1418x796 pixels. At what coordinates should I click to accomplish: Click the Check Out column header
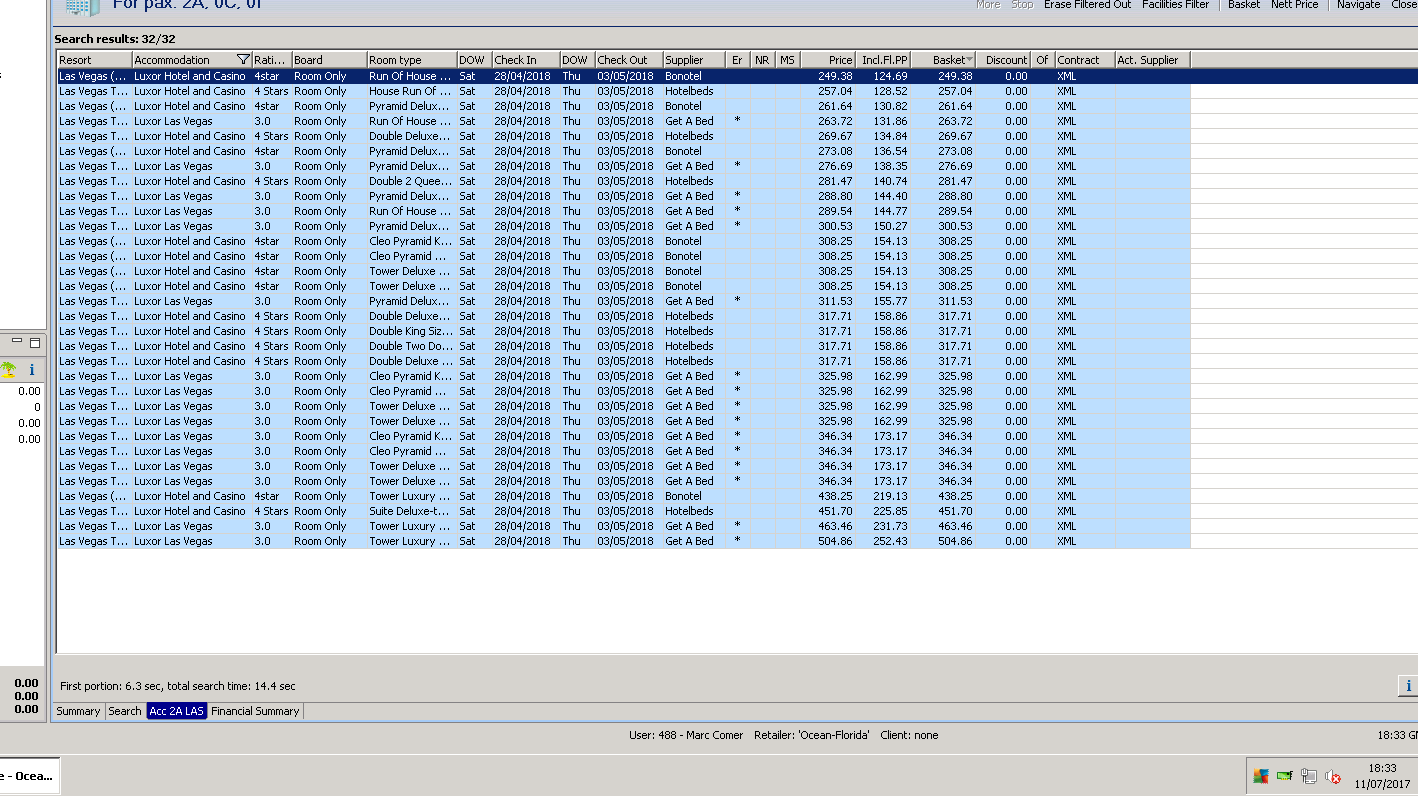coord(629,60)
